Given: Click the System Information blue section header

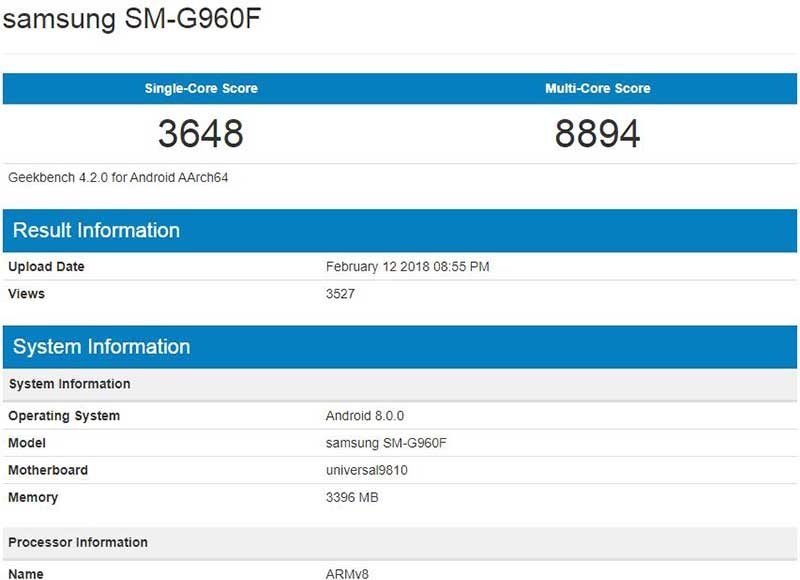Looking at the screenshot, I should tap(101, 347).
